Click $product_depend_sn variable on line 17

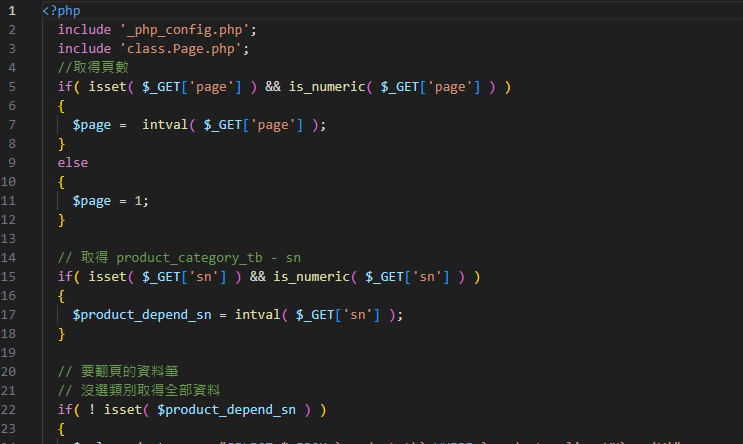pos(142,315)
